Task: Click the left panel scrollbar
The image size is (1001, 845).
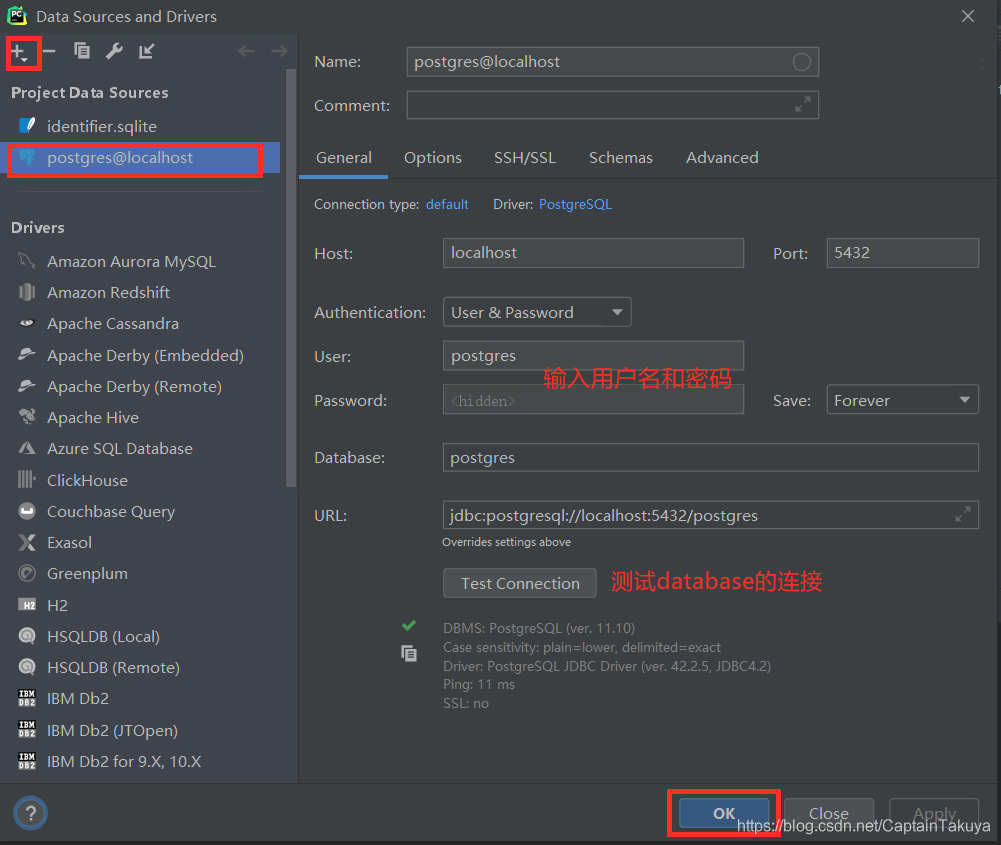Action: point(291,278)
